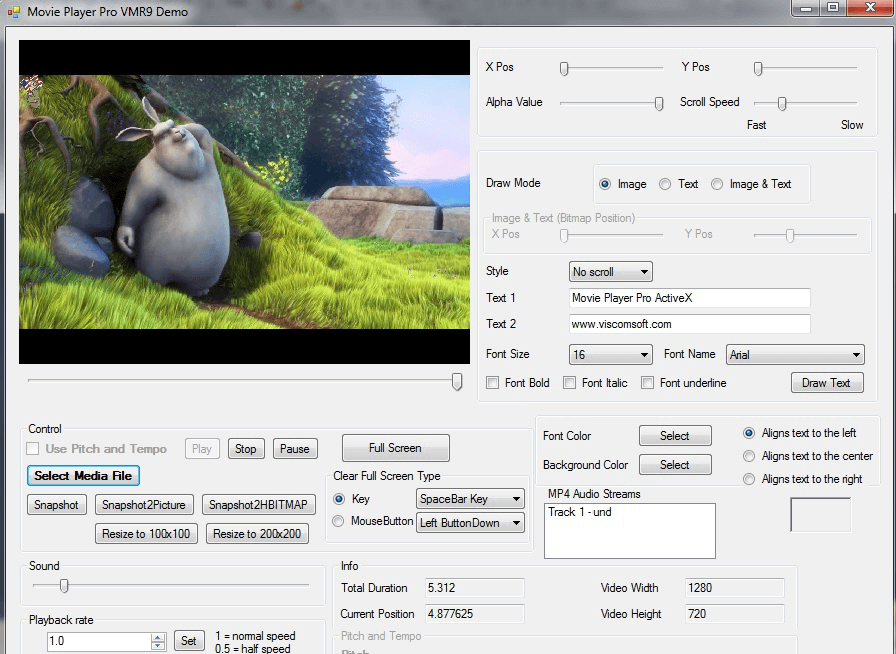
Task: Switch the video to Full Screen
Action: [395, 448]
